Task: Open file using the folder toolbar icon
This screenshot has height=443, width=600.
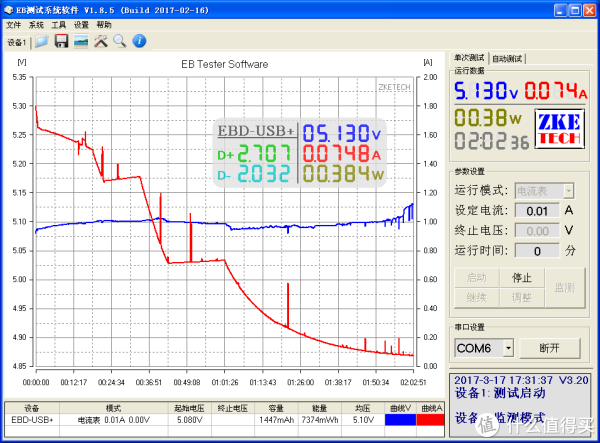Action: coord(42,41)
